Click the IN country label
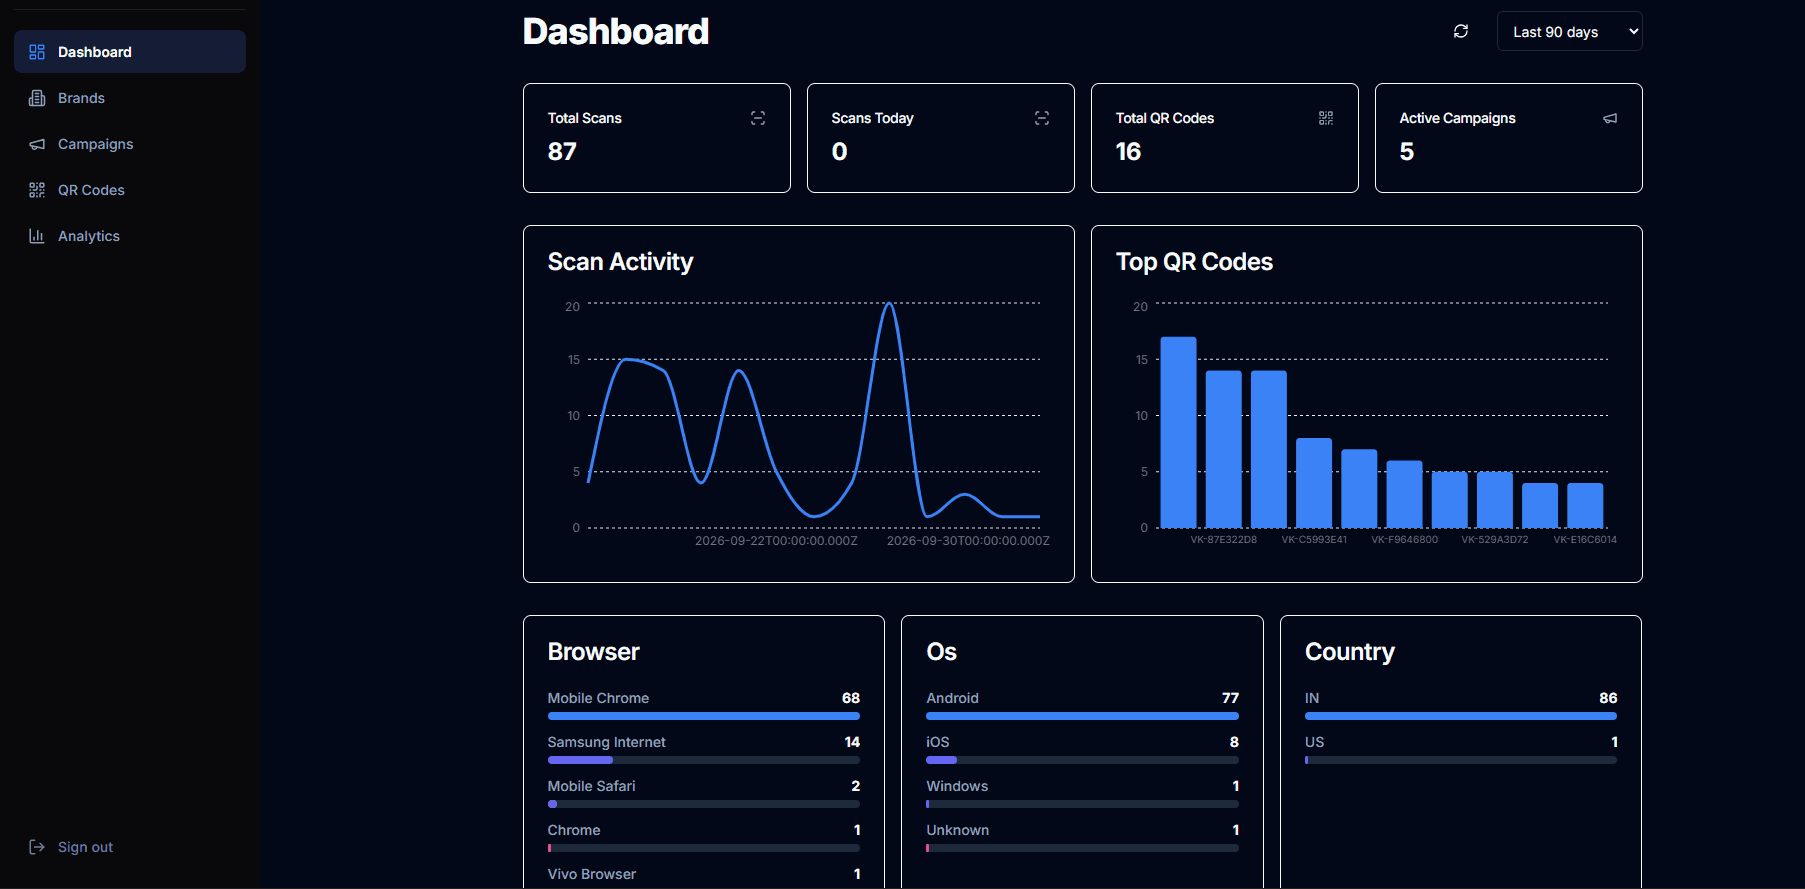1805x889 pixels. coord(1312,698)
